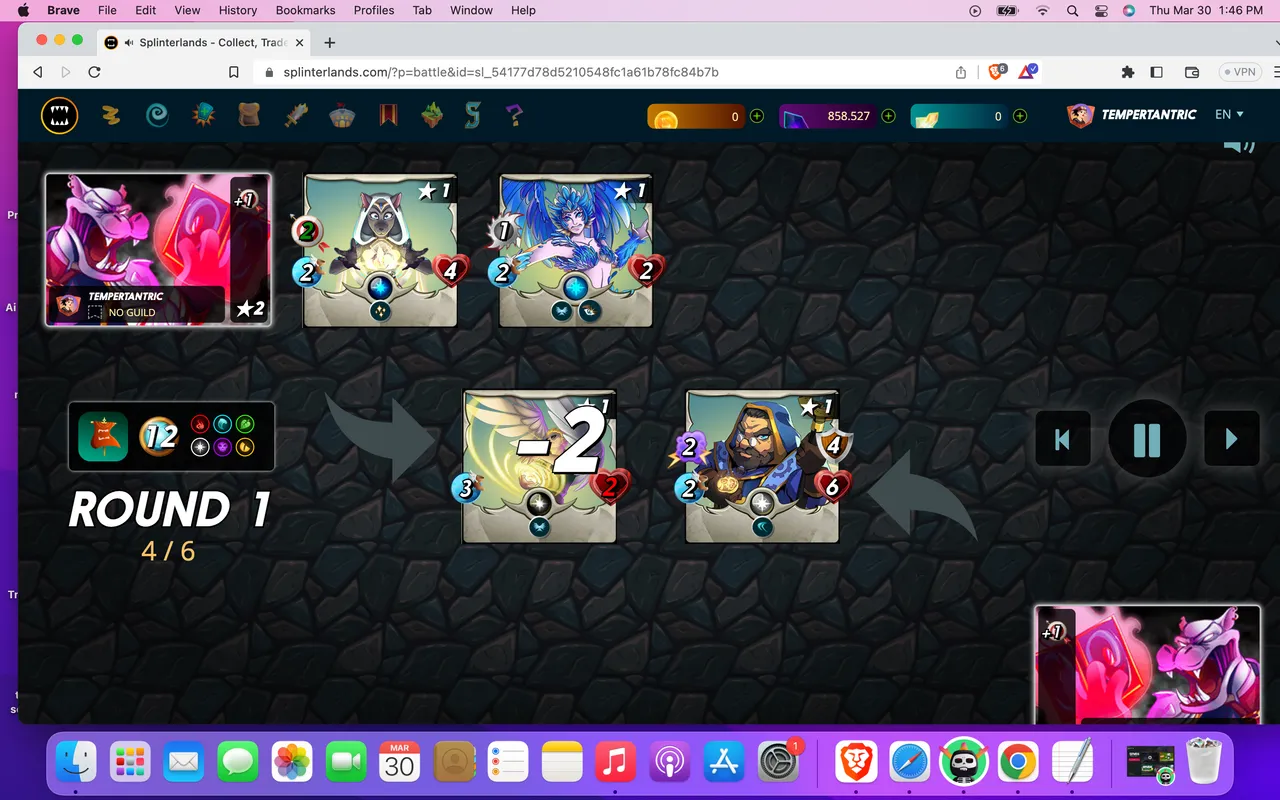Open Brave Shields lion icon
1280x800 pixels.
997,71
